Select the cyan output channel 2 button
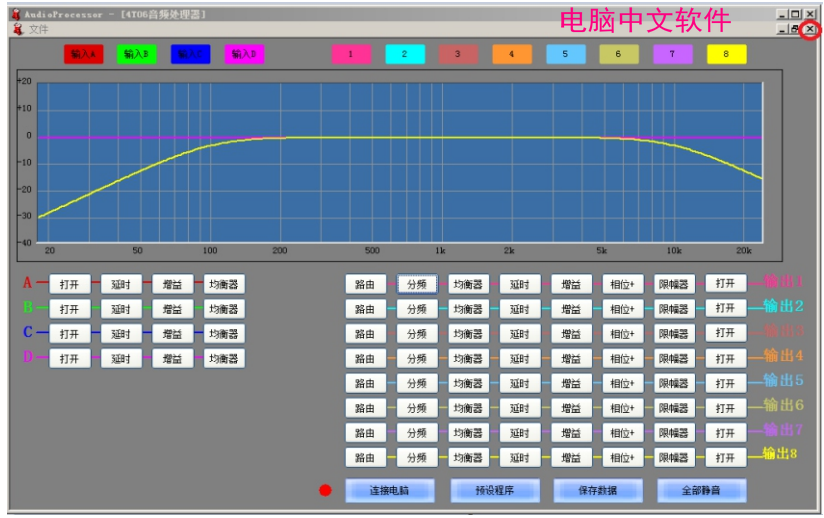Screen dimensions: 824x518 tap(405, 54)
